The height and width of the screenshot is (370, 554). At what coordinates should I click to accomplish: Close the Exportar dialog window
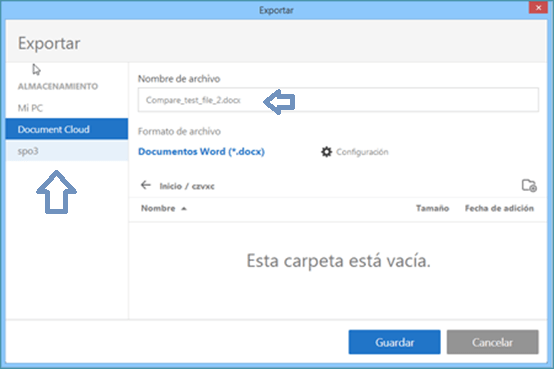538,7
